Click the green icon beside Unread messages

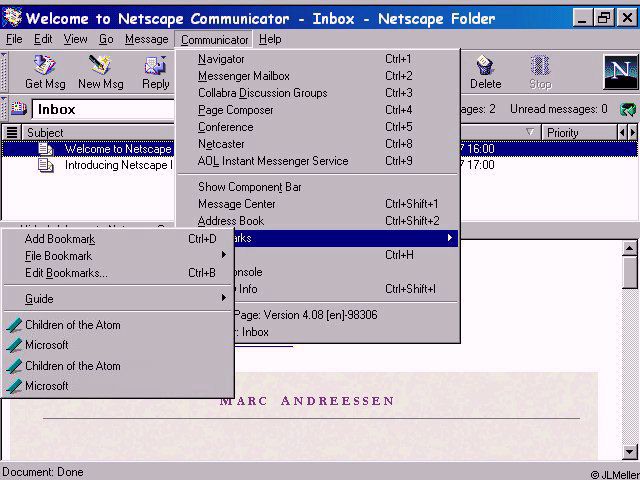pos(629,109)
